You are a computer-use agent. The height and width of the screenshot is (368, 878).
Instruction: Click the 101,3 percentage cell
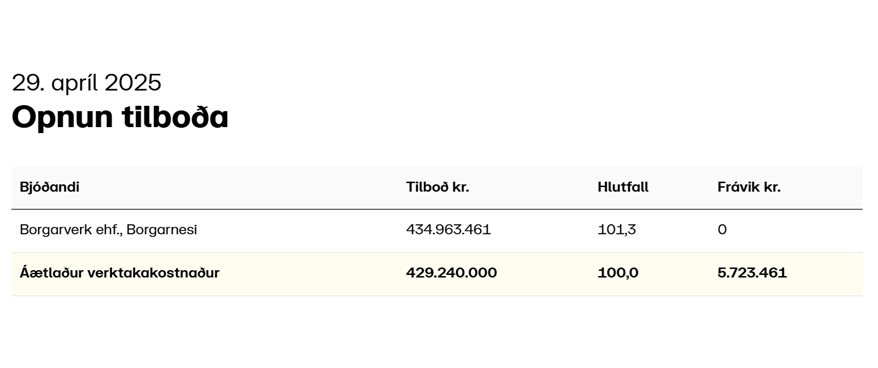tap(617, 230)
